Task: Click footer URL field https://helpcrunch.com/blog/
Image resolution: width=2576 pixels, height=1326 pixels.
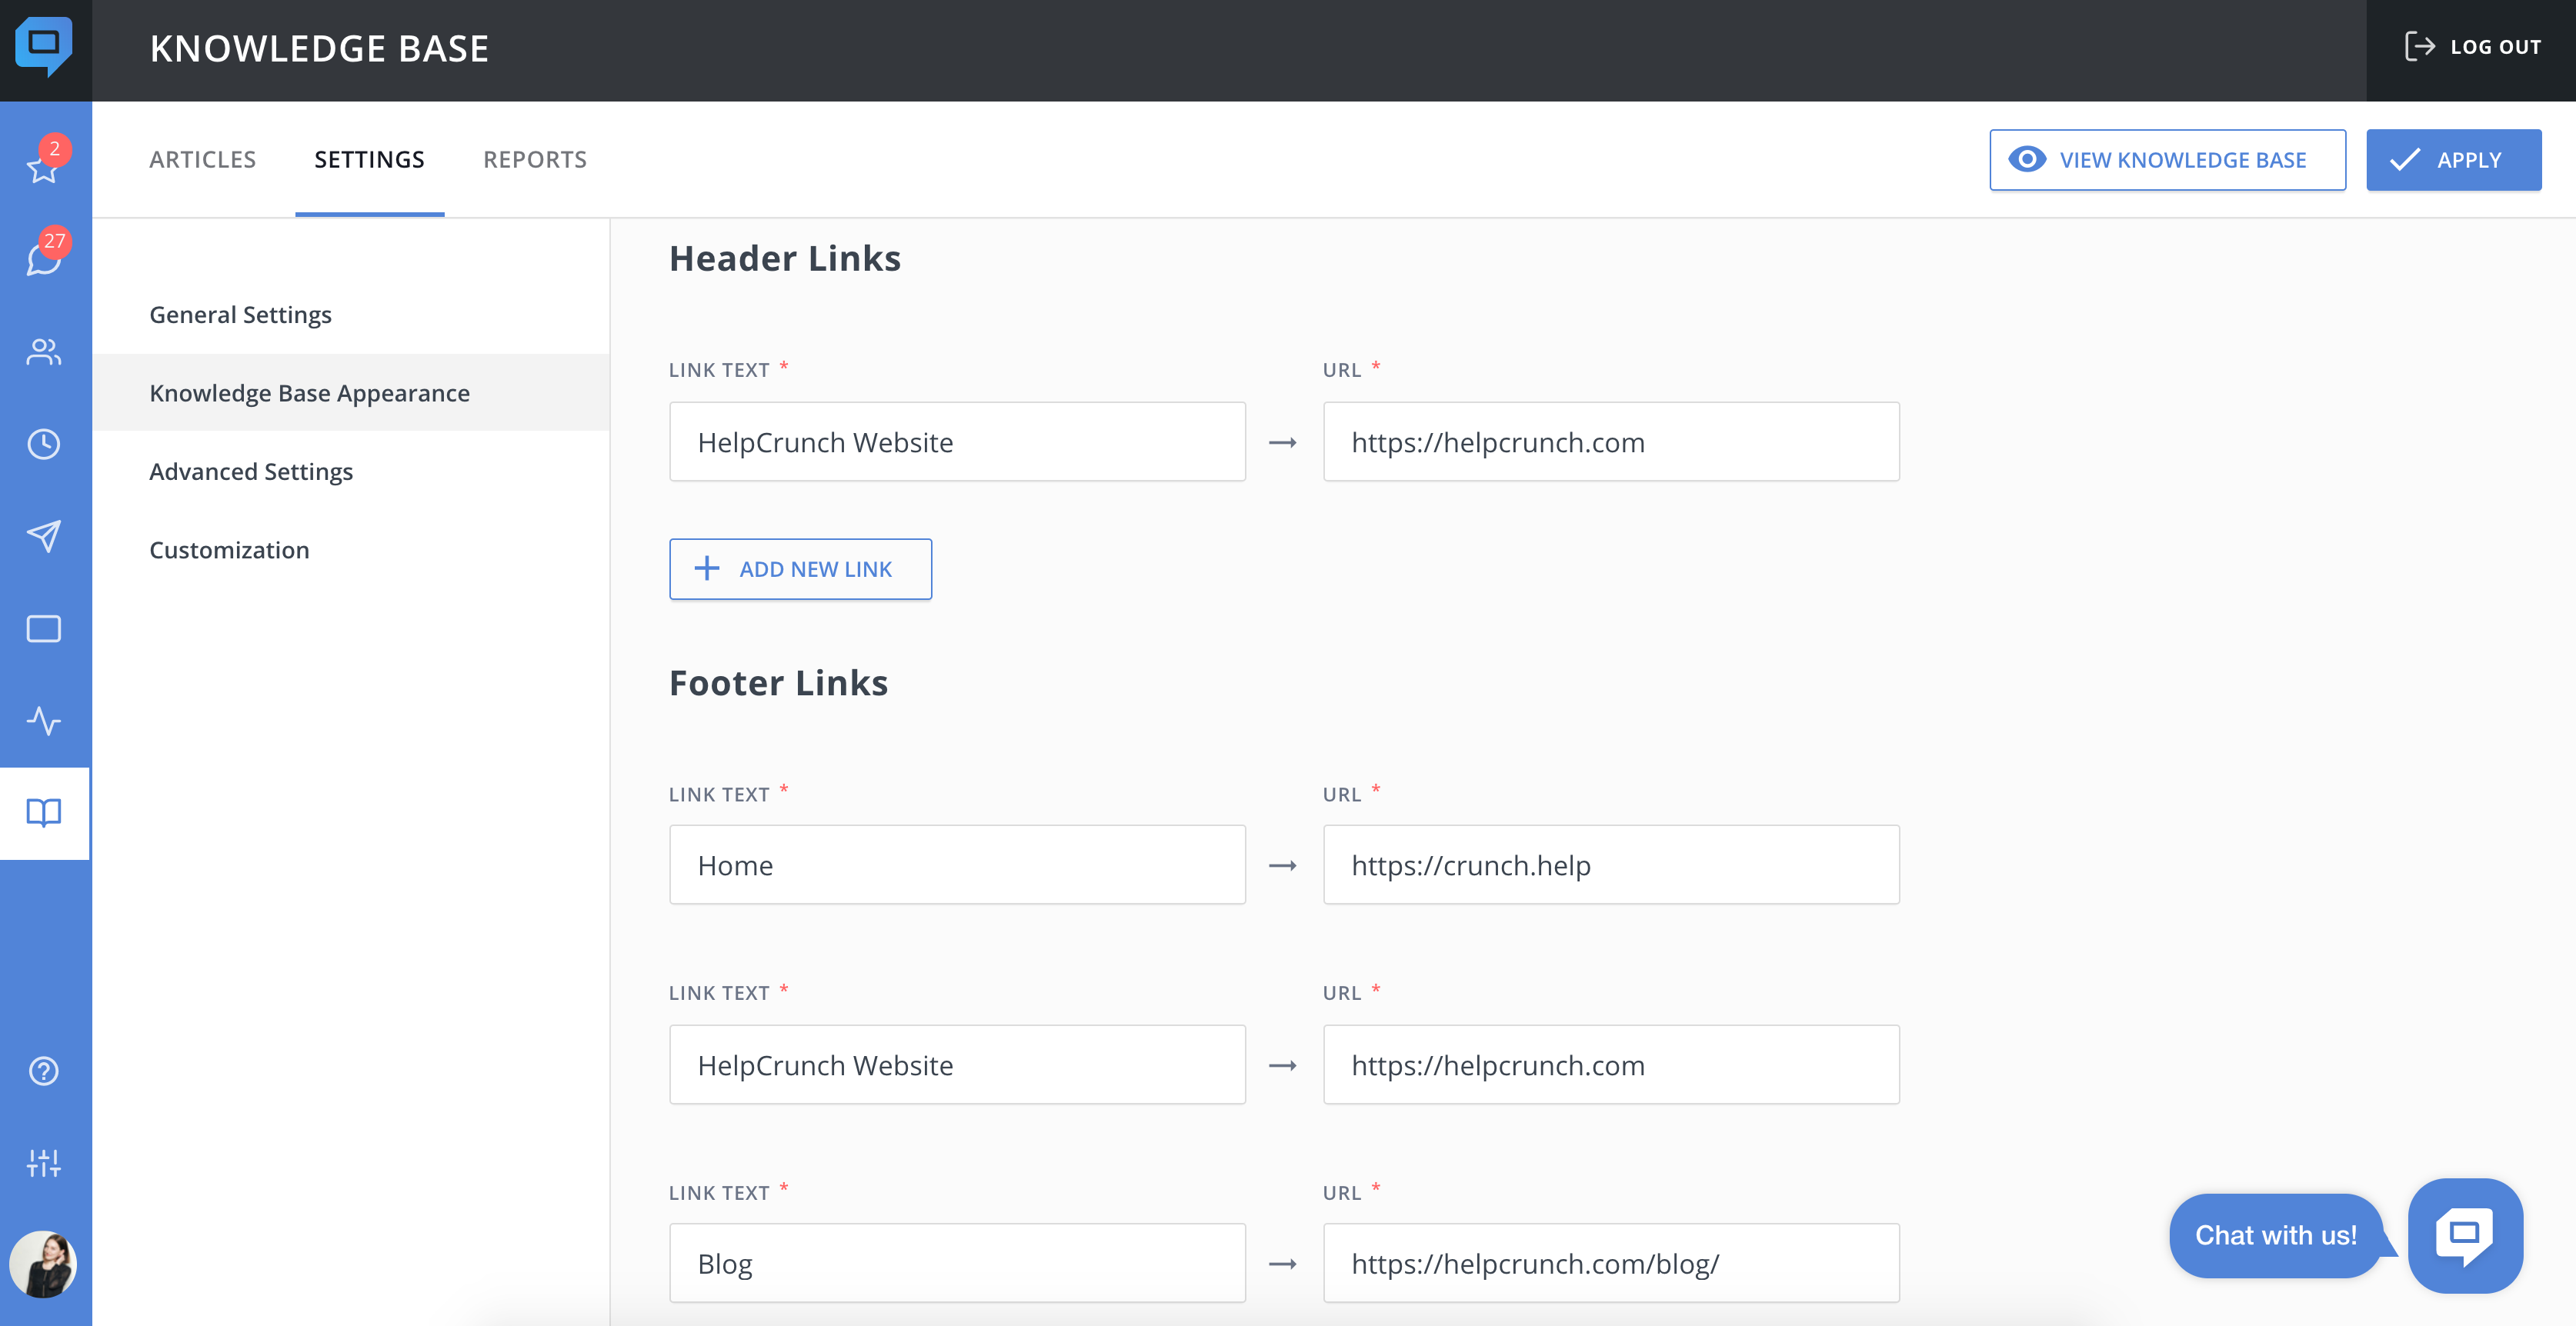Action: (1611, 1263)
